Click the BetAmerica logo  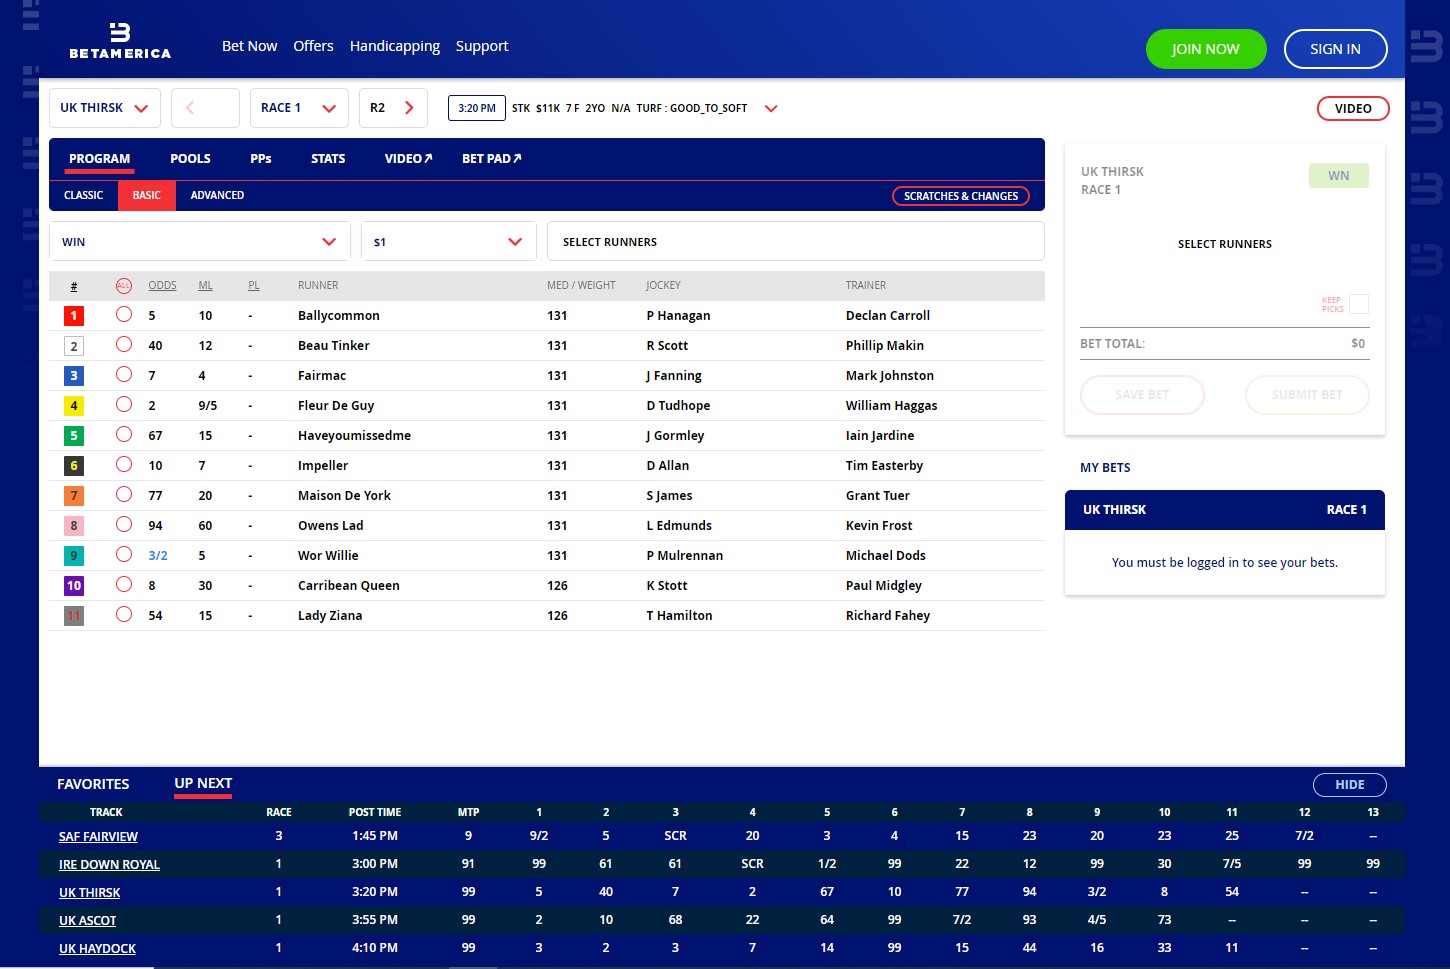120,41
